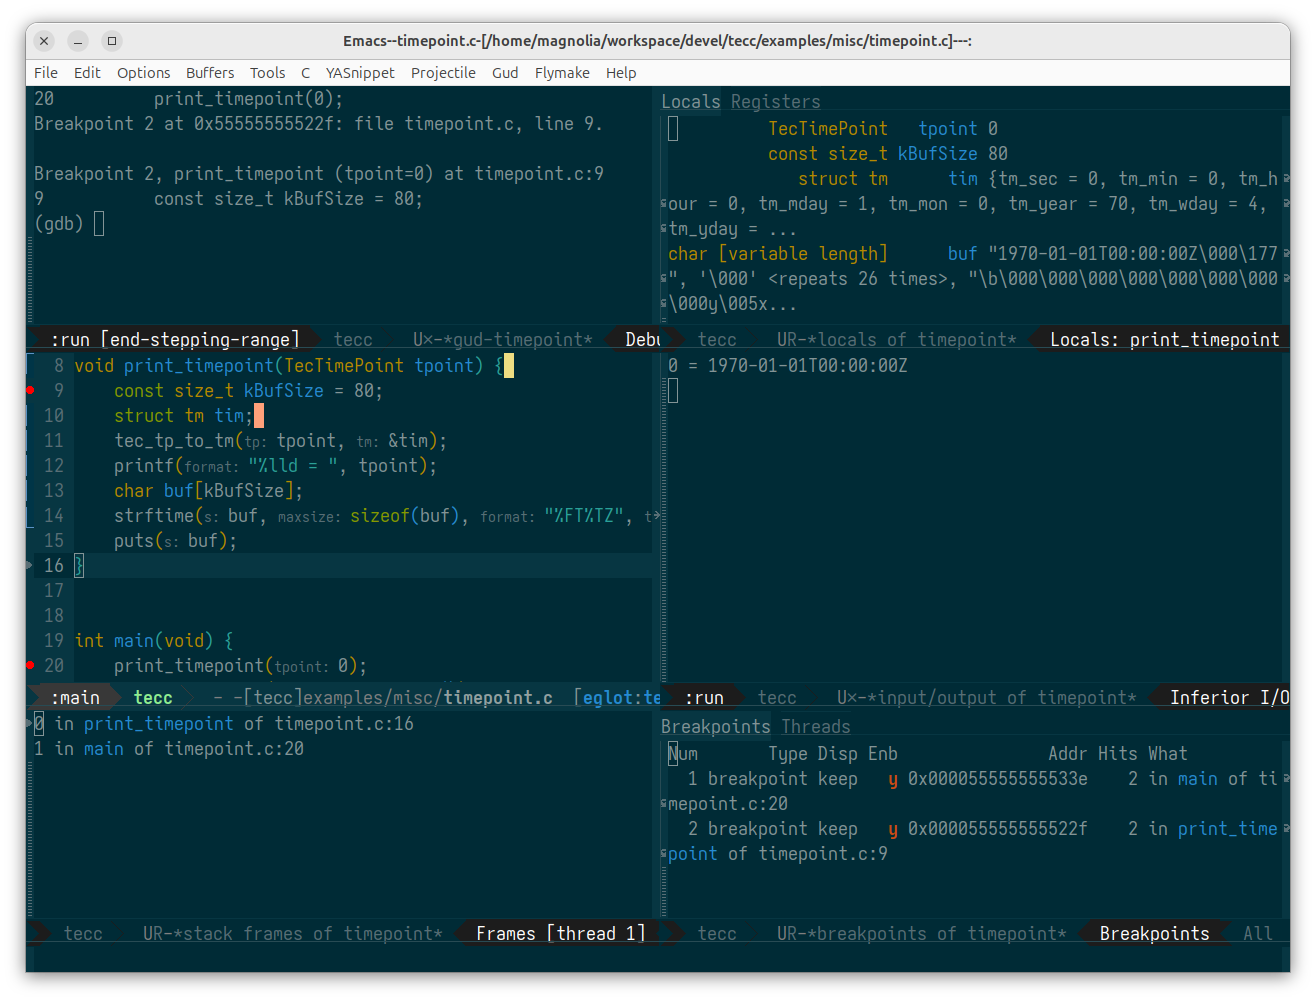1316x1001 pixels.
Task: Click the kBufSize variable in Locals
Action: 937,154
